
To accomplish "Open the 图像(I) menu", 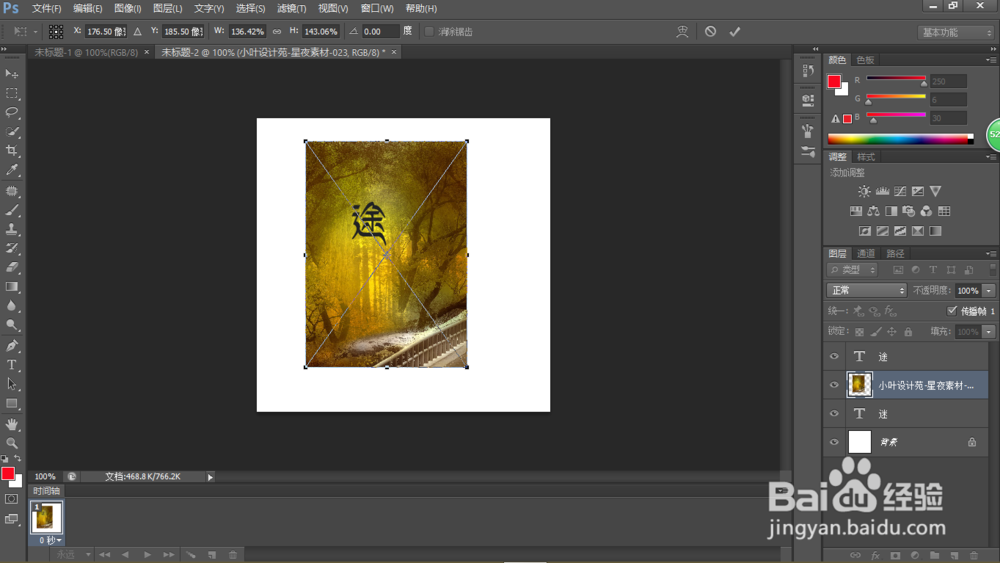I will 128,8.
